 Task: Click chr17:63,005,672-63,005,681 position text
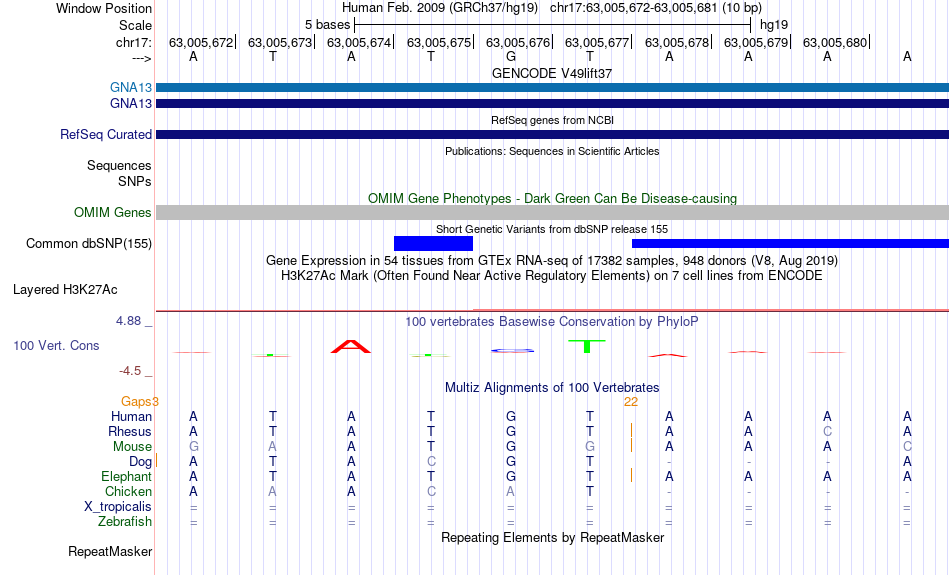(x=656, y=8)
